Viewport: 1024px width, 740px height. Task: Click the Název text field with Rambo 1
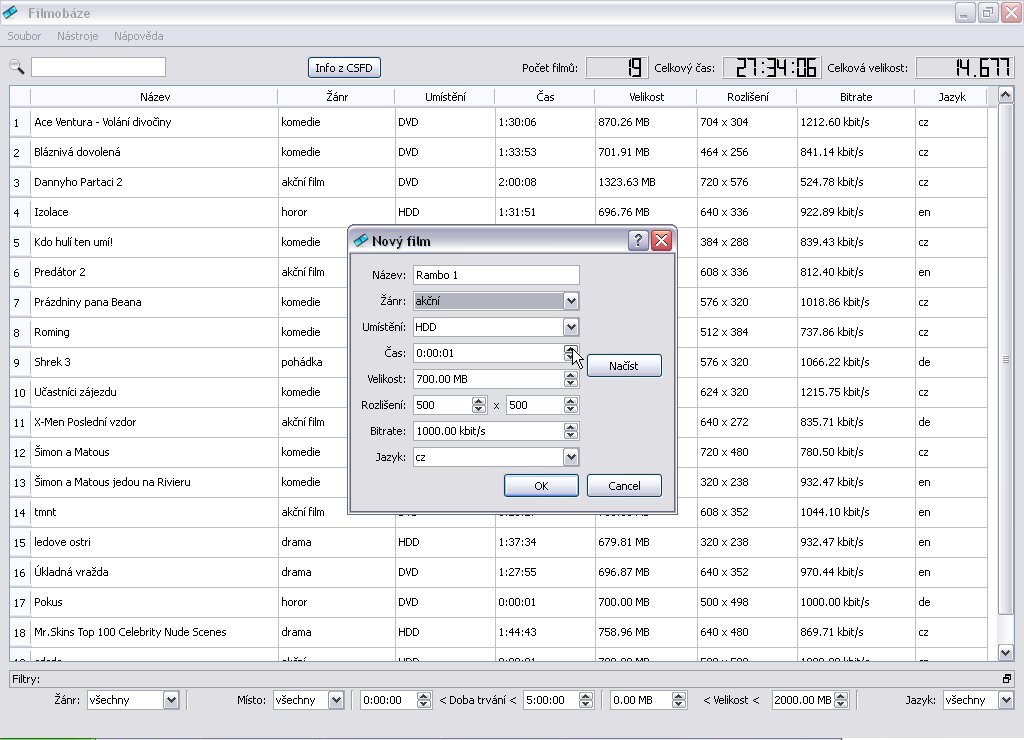click(496, 275)
